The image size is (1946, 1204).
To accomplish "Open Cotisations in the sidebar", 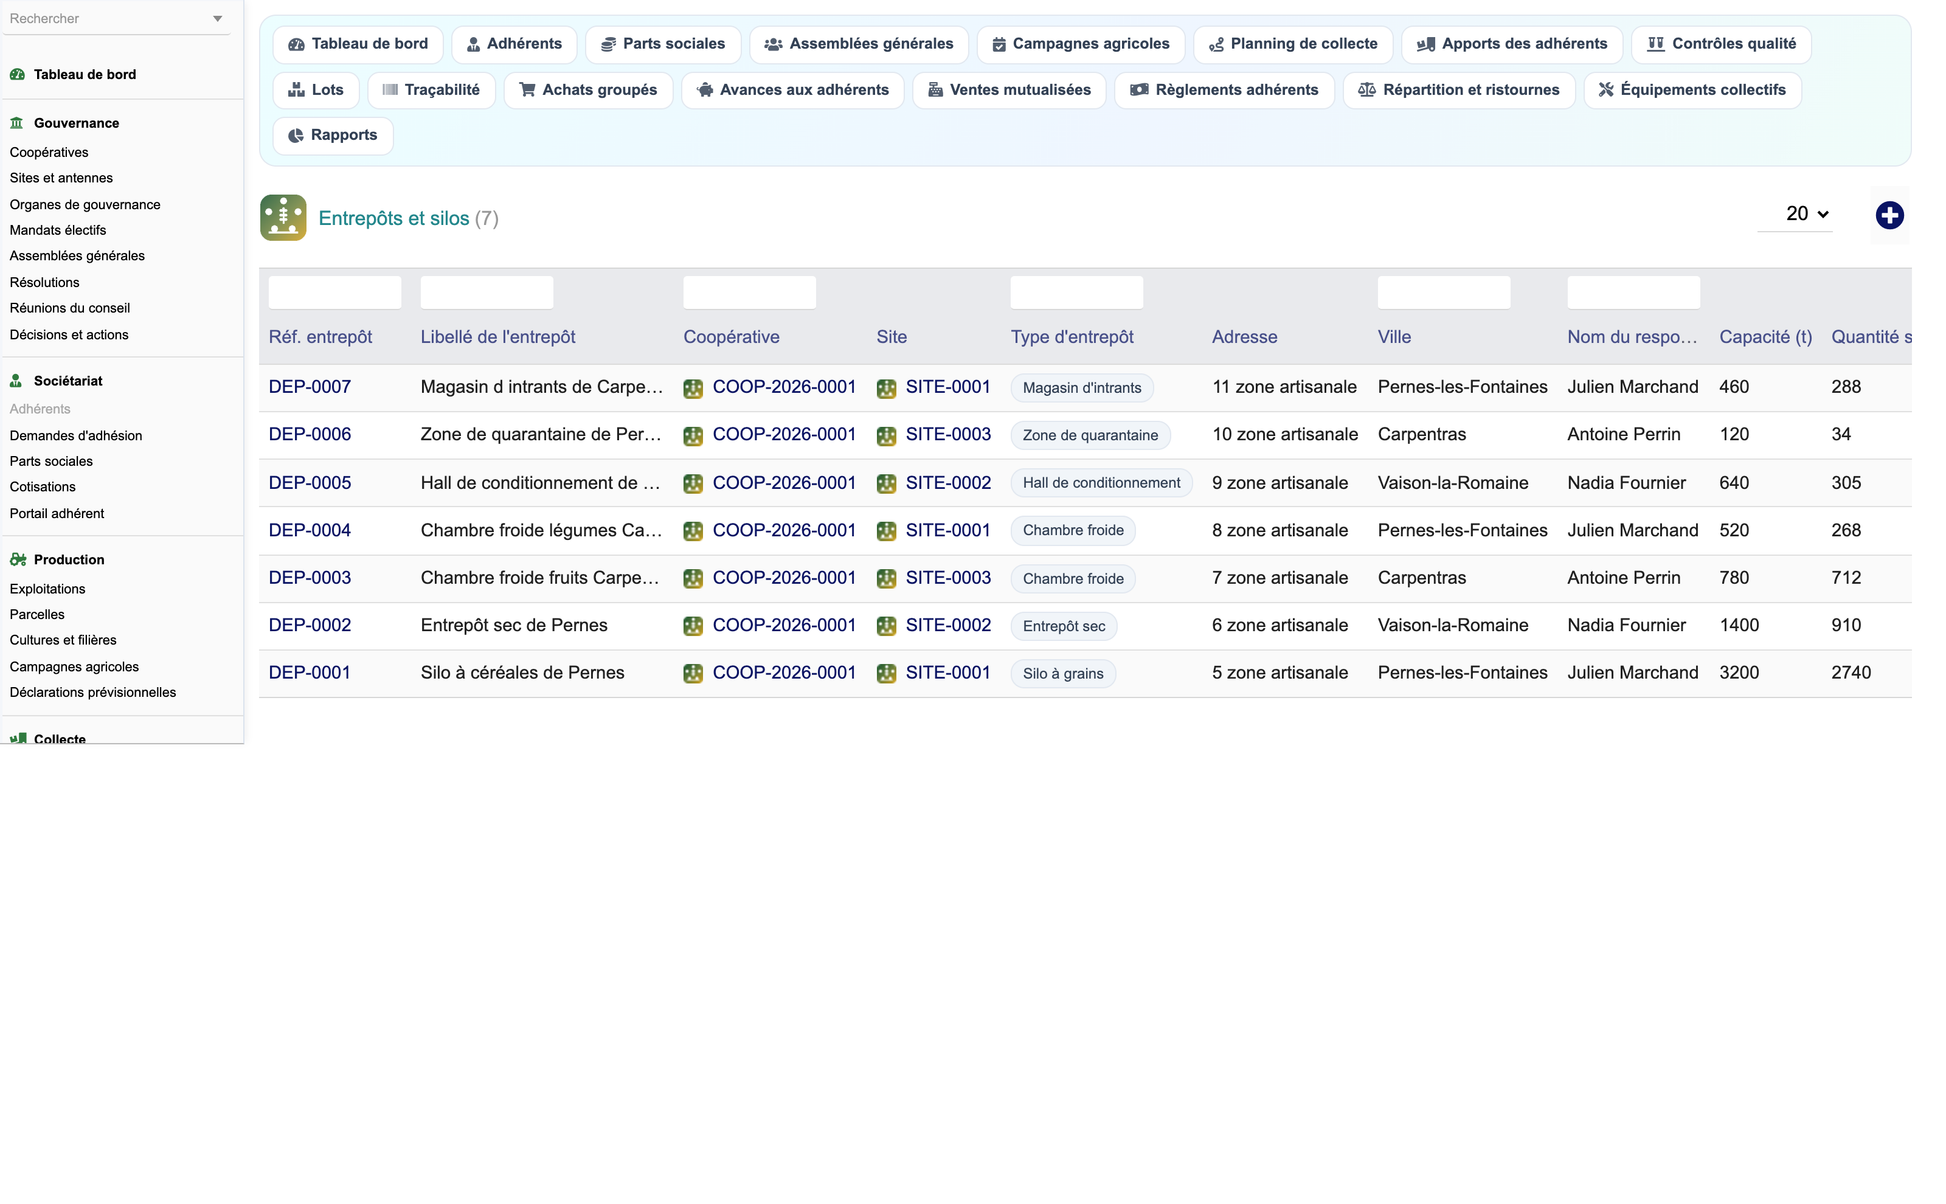I will tap(43, 487).
